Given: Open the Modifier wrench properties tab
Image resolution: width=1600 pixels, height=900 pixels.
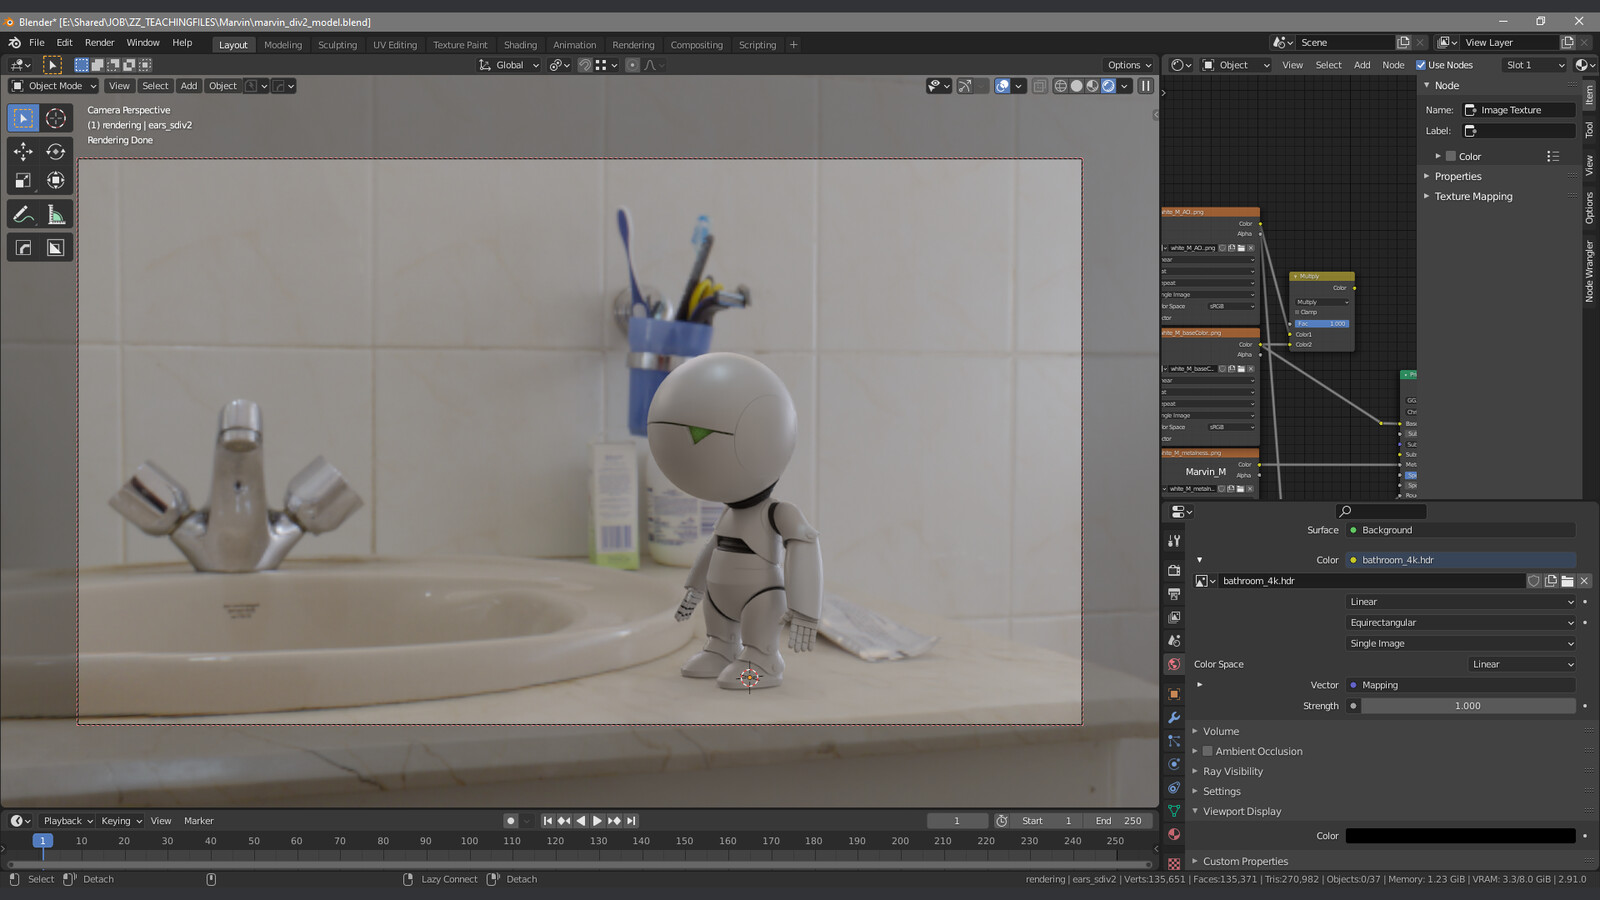Looking at the screenshot, I should (x=1174, y=717).
